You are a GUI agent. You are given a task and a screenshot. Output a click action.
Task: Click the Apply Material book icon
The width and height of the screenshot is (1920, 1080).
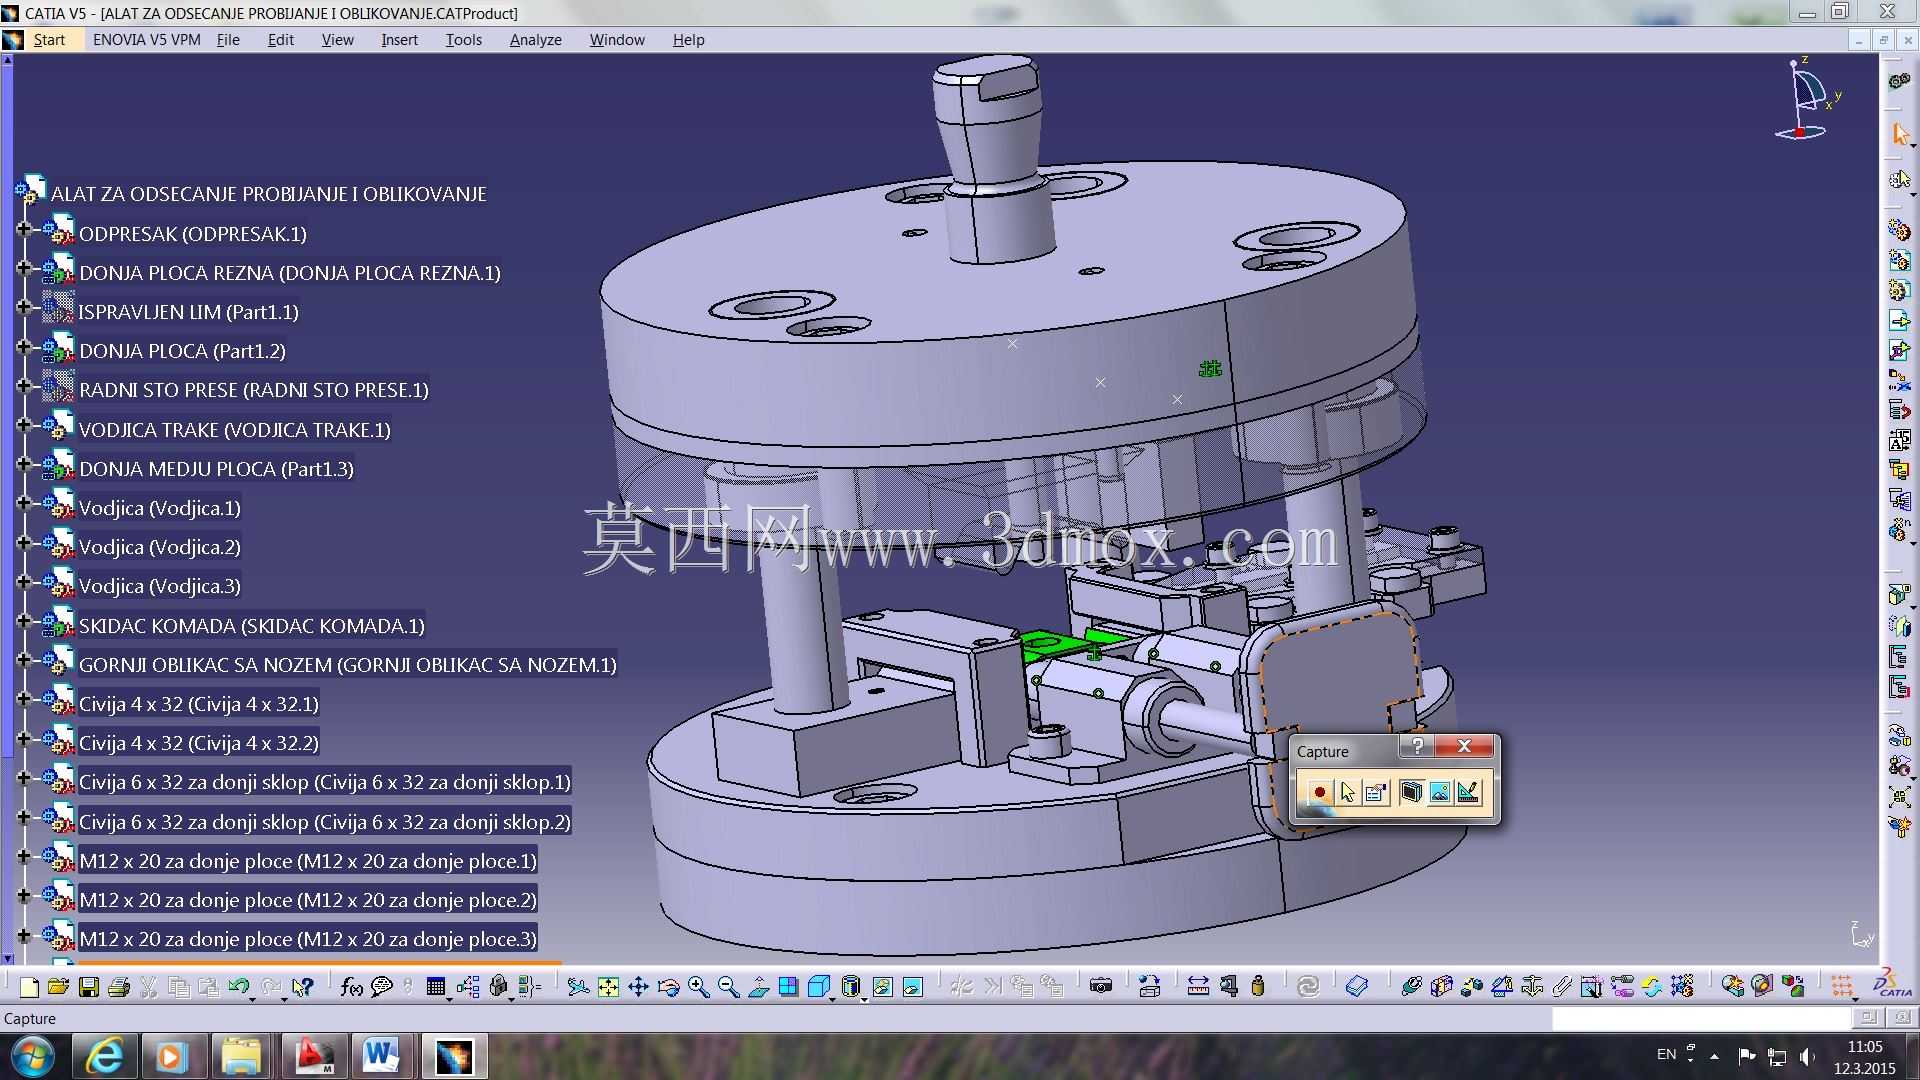[1356, 987]
